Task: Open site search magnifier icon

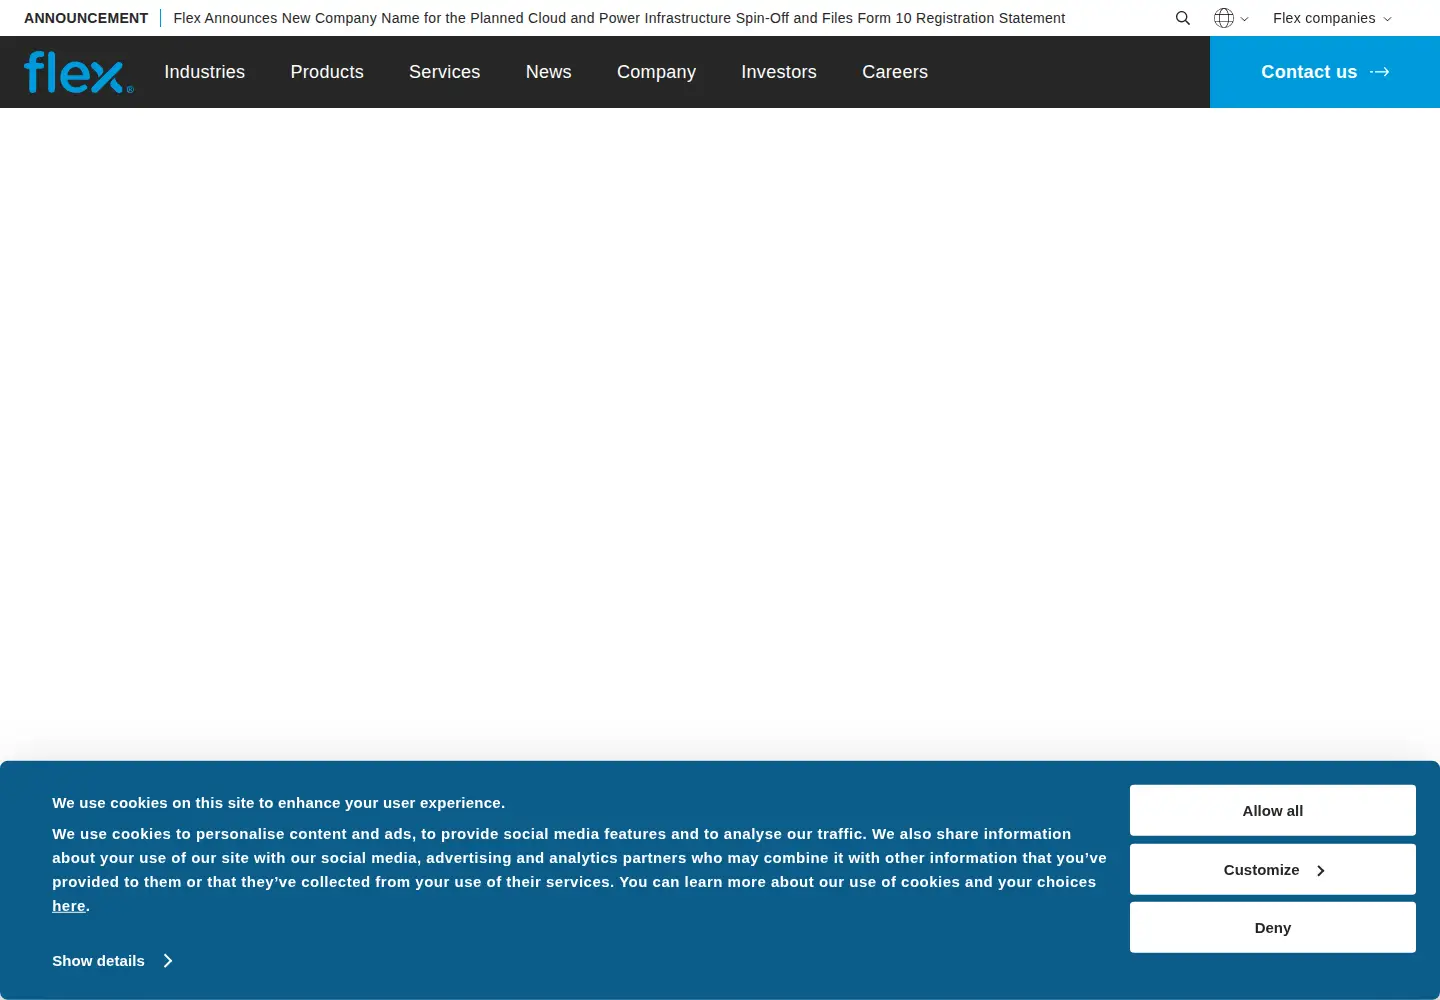Action: (x=1183, y=18)
